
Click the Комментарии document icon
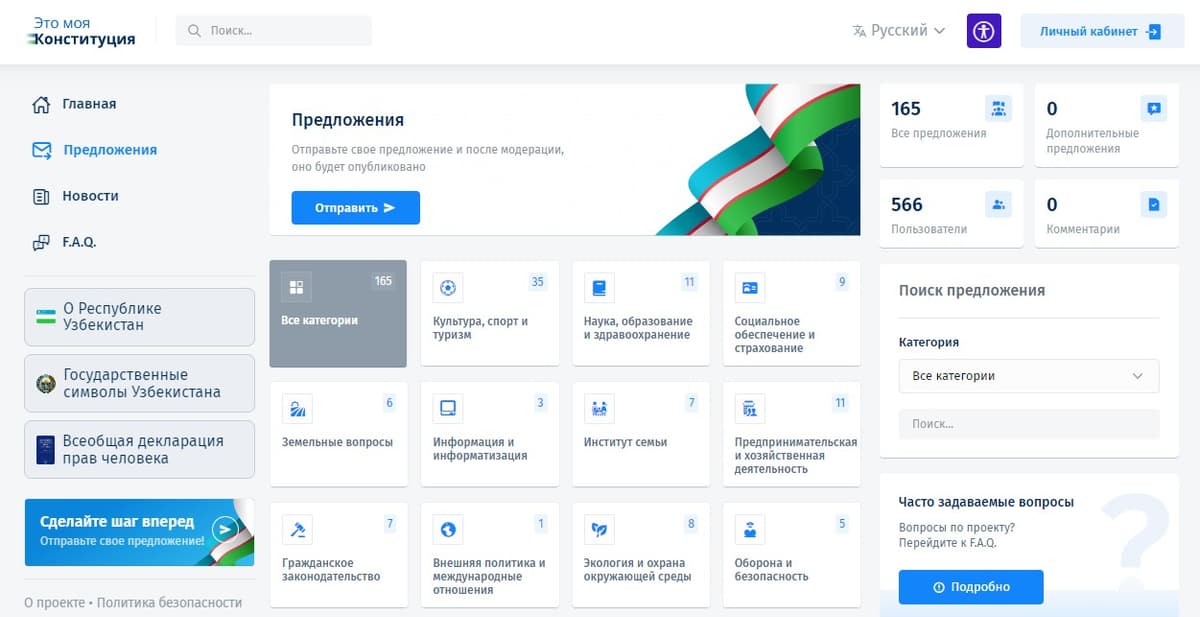tap(1154, 205)
